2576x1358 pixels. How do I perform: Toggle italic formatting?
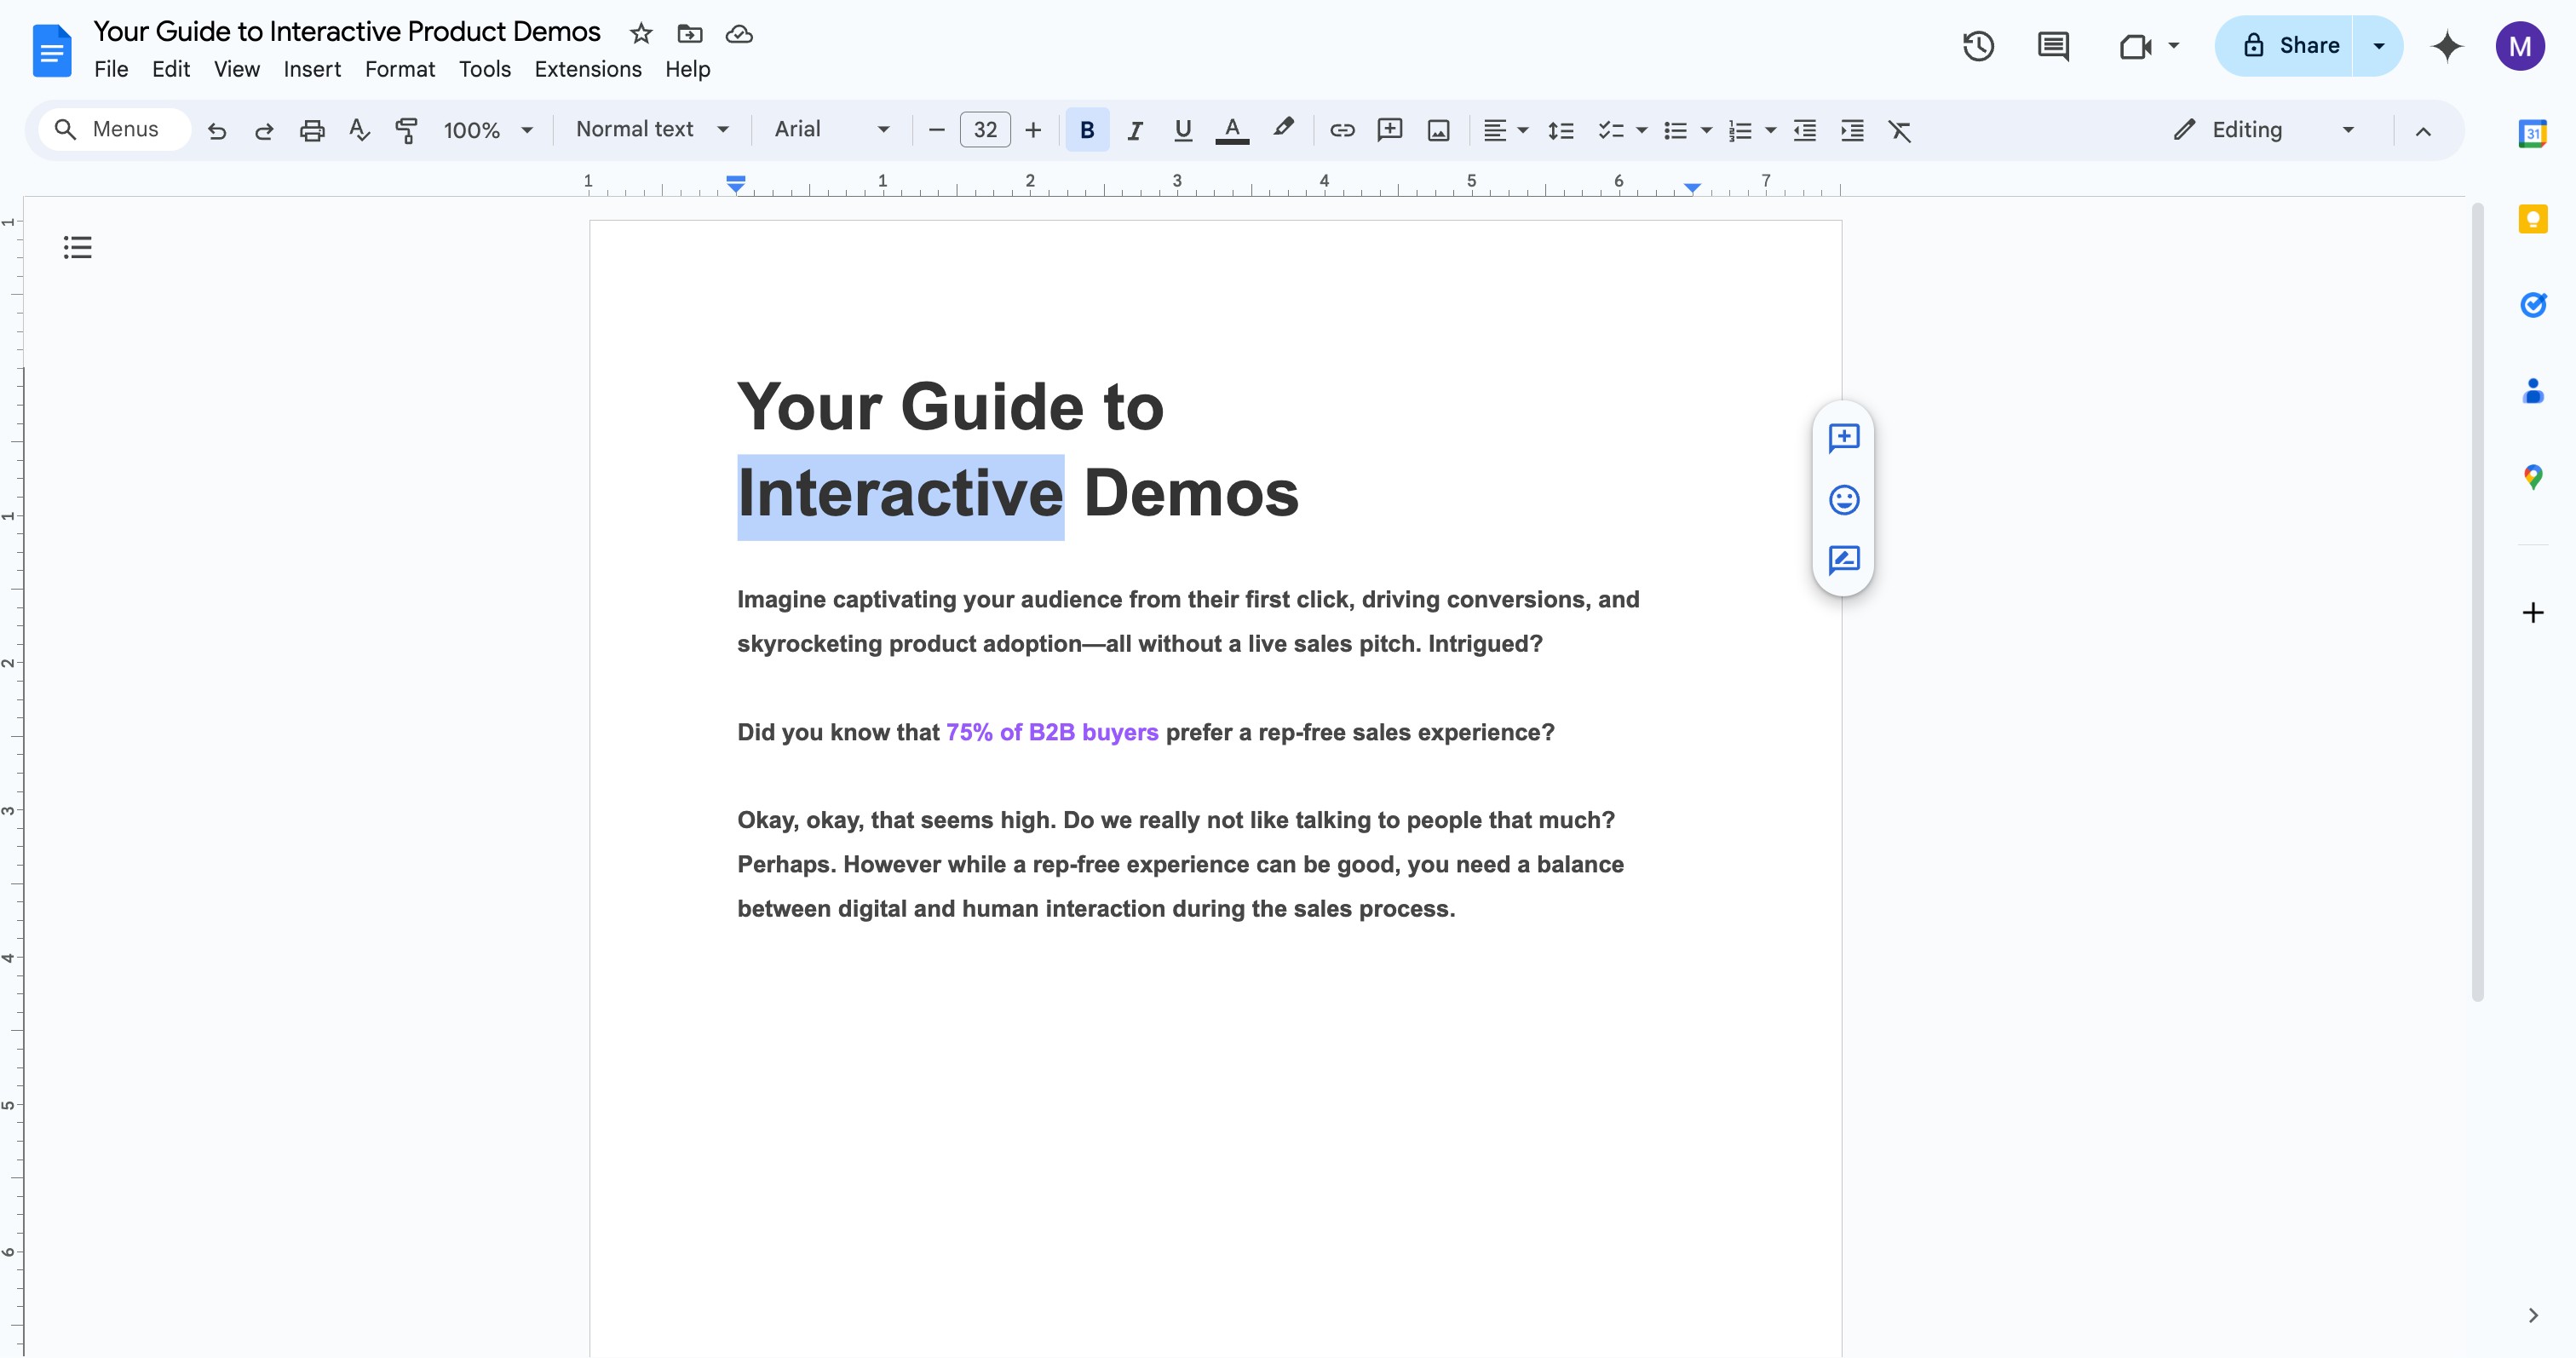pos(1135,130)
